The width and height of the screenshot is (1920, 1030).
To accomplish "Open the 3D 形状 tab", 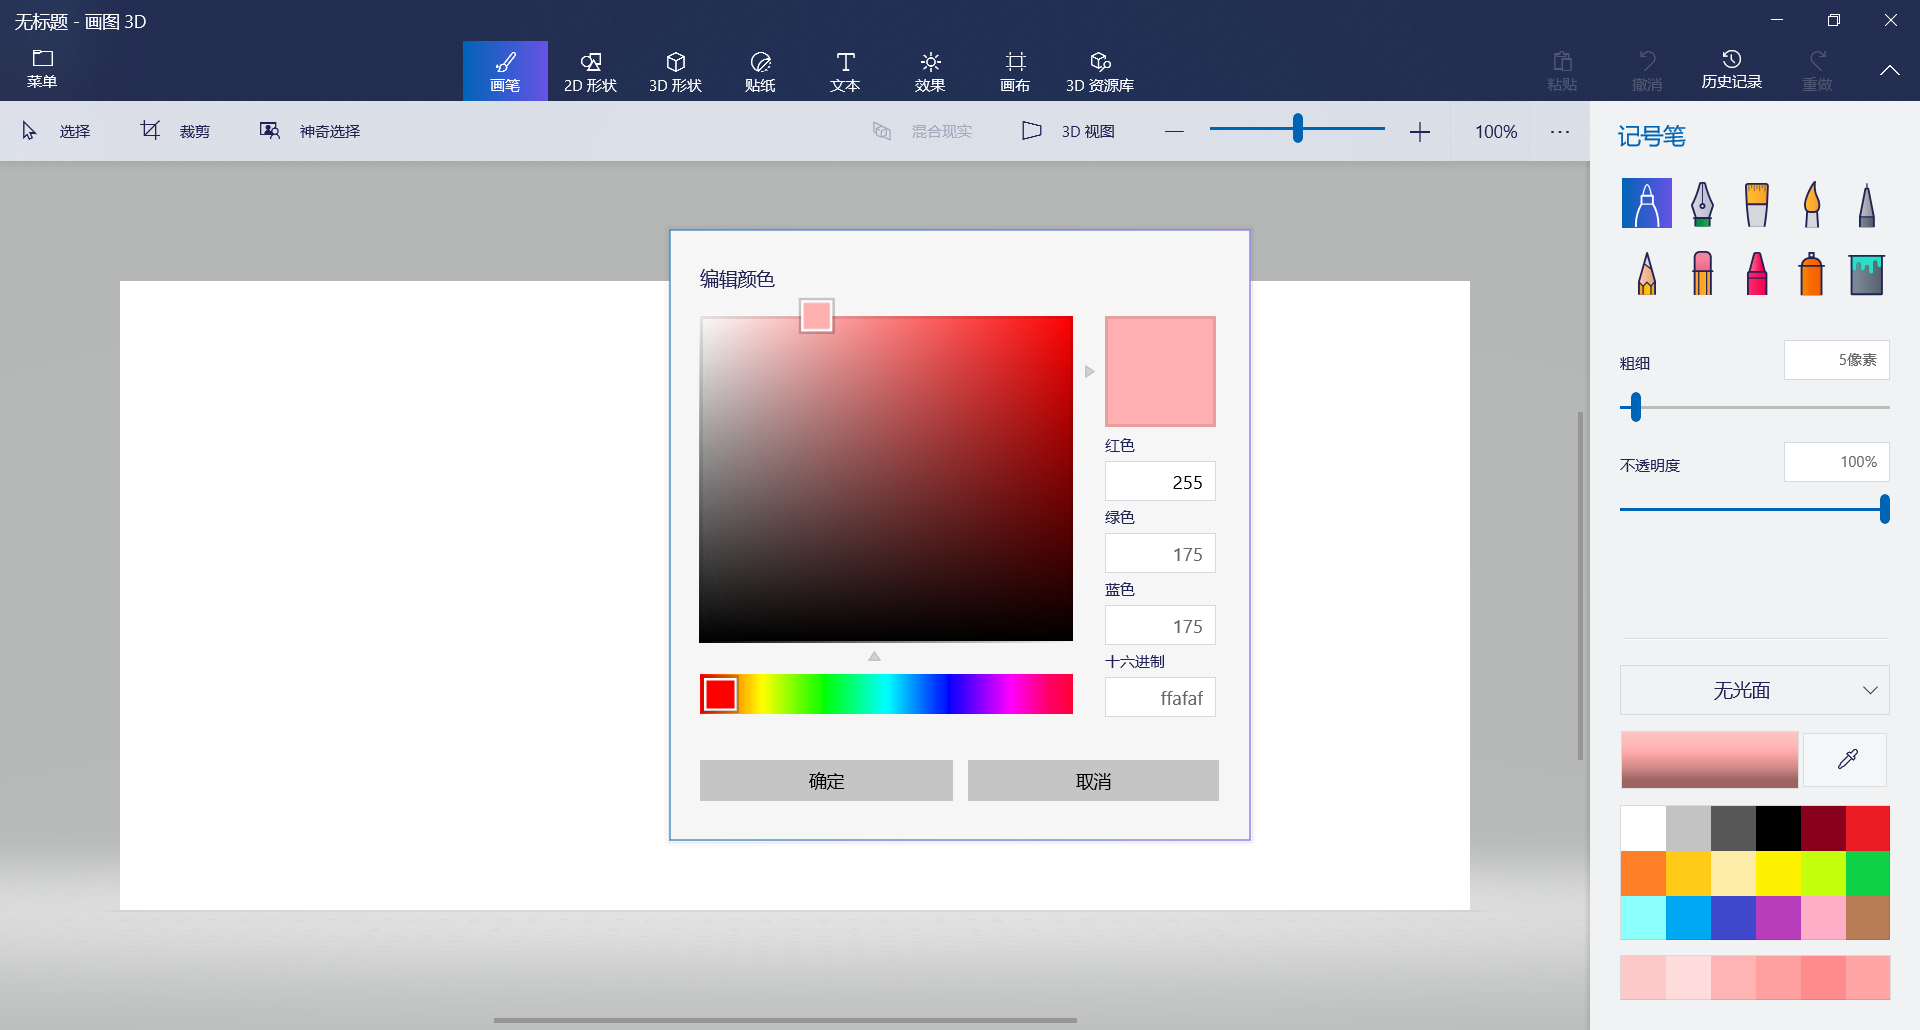I will (675, 71).
